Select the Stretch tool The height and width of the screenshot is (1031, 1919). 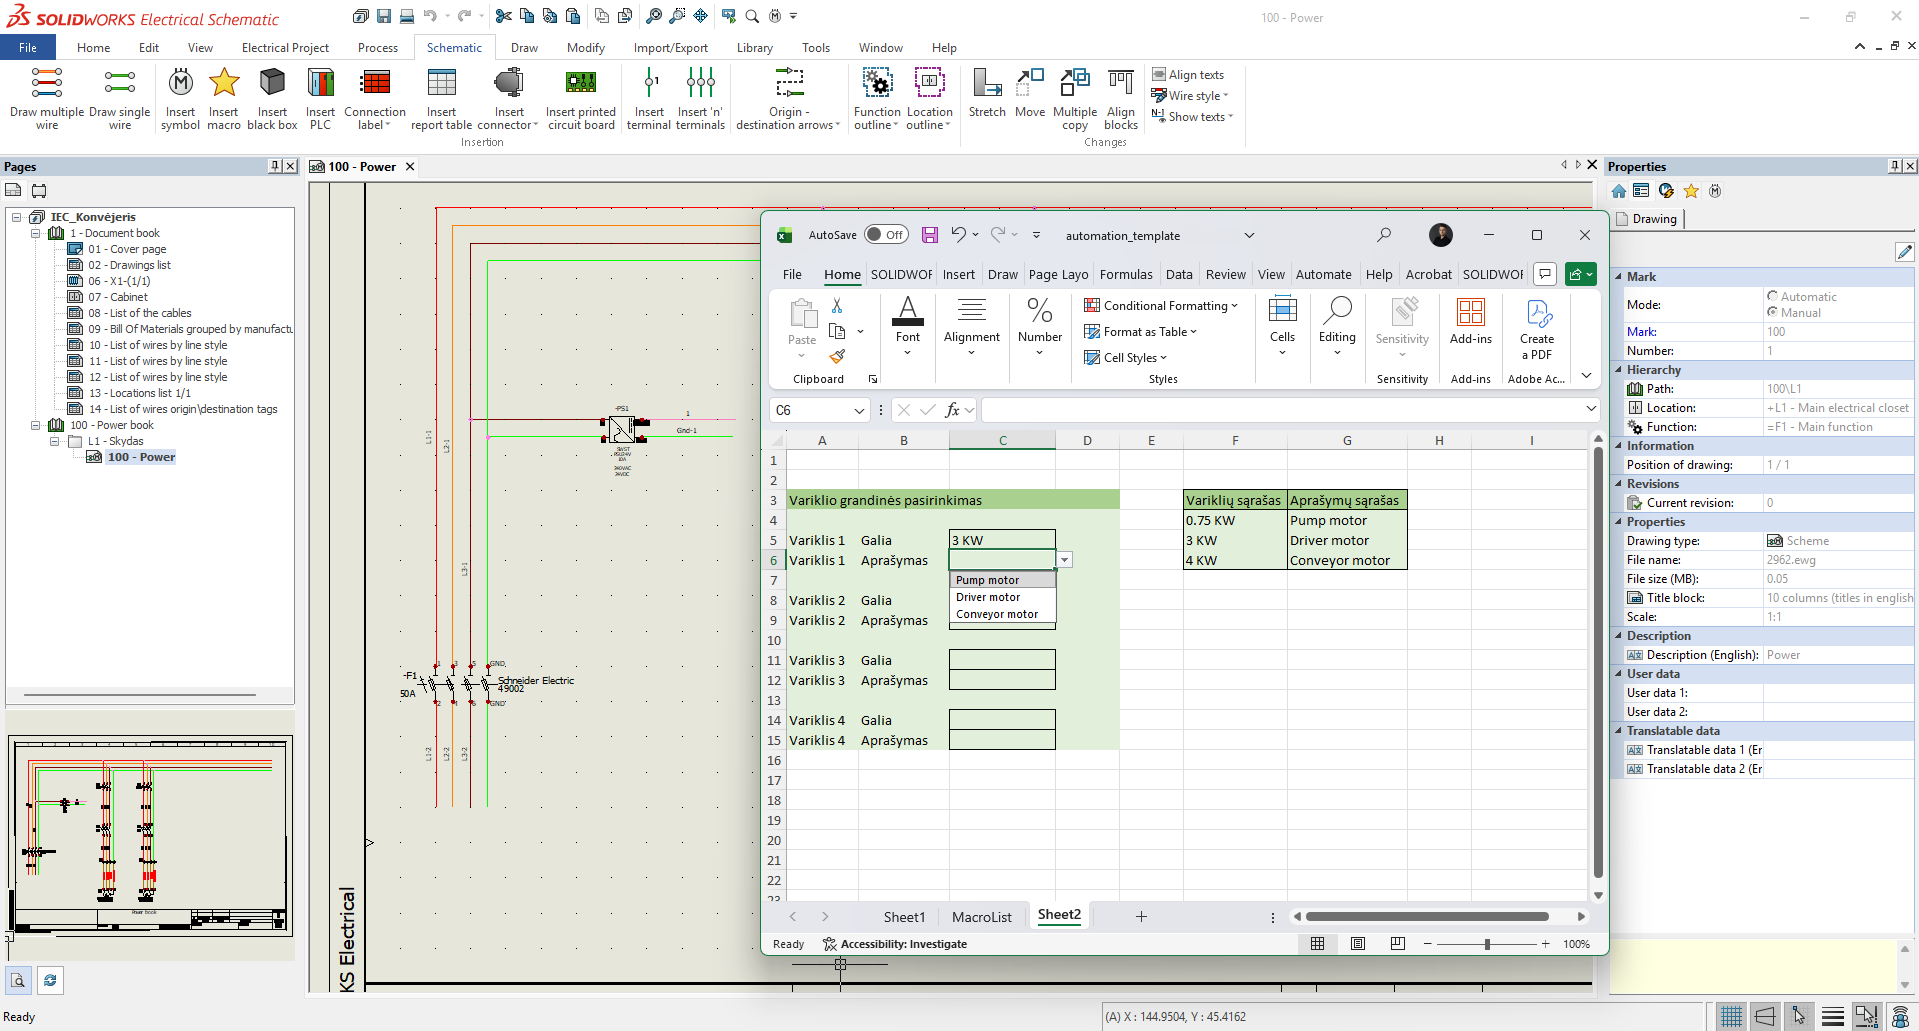(987, 94)
